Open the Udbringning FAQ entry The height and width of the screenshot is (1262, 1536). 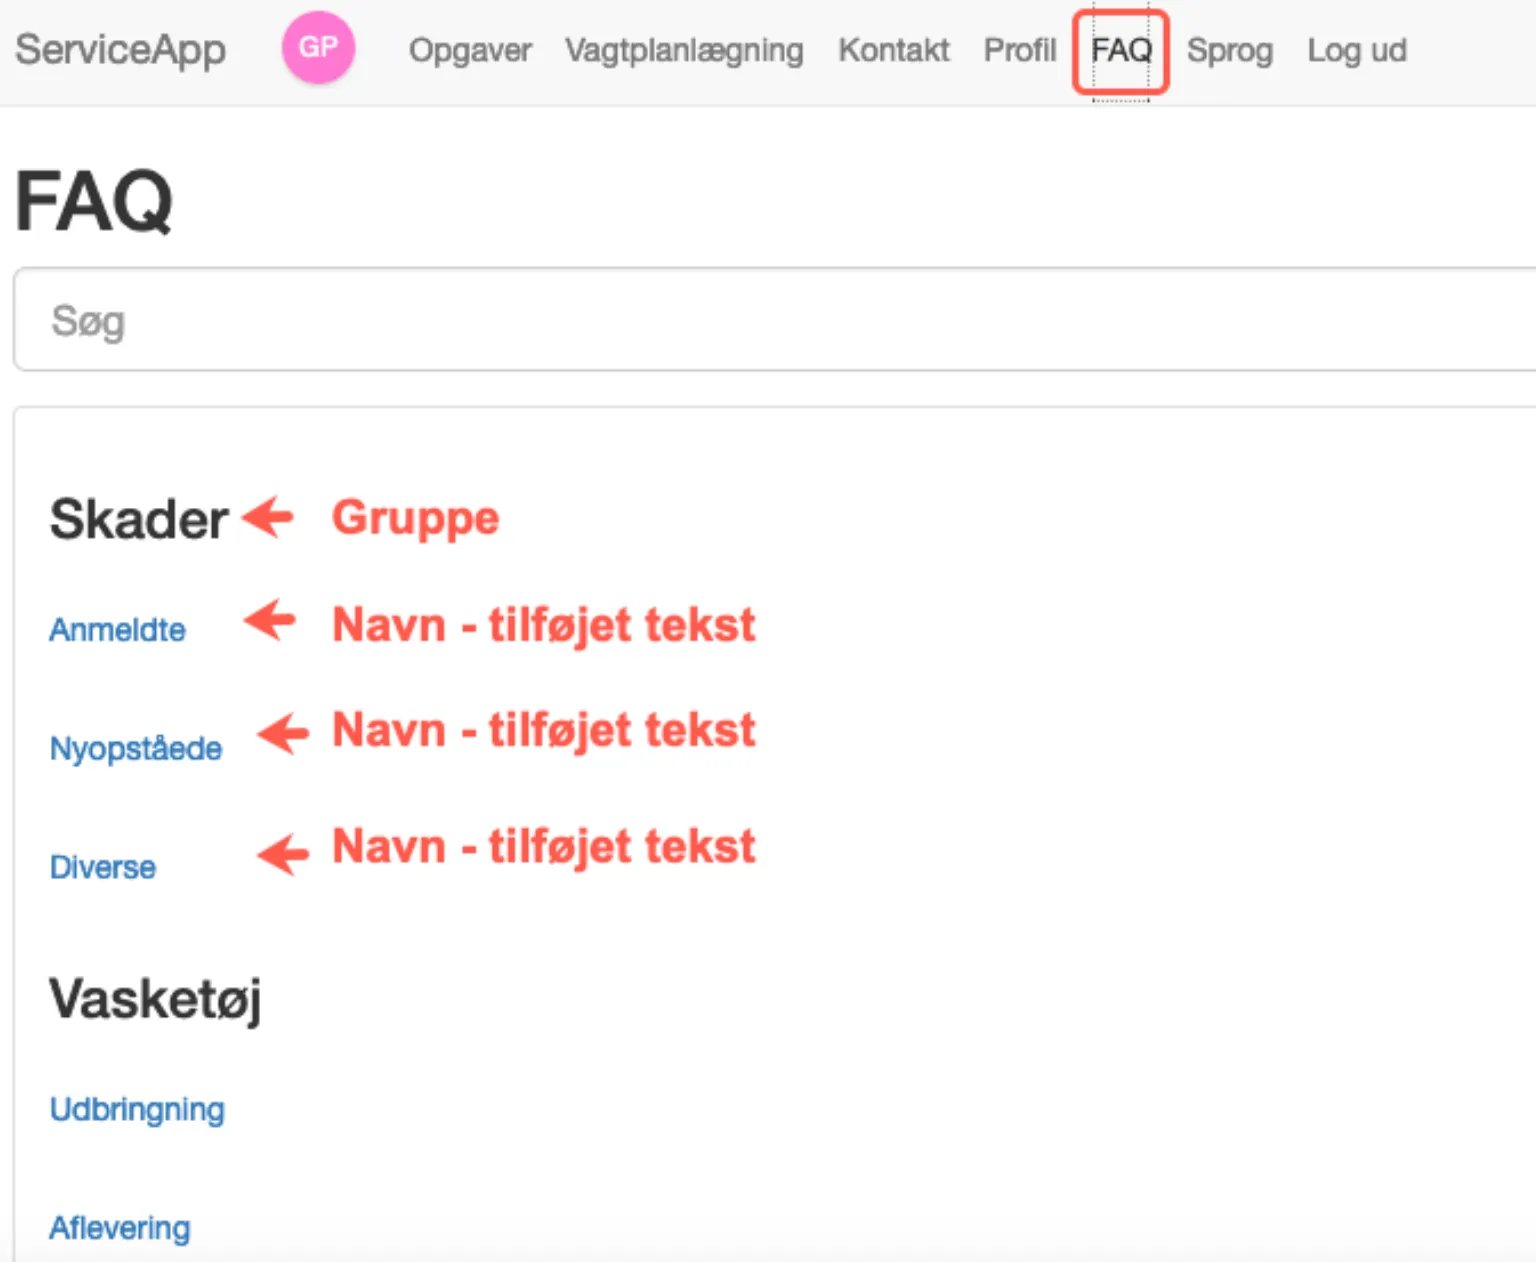tap(137, 1109)
